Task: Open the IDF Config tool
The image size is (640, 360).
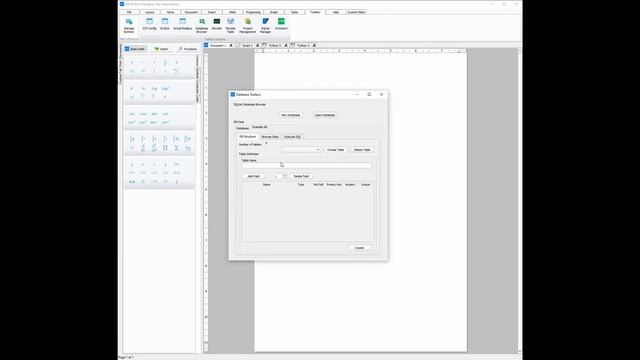Action: [x=149, y=24]
